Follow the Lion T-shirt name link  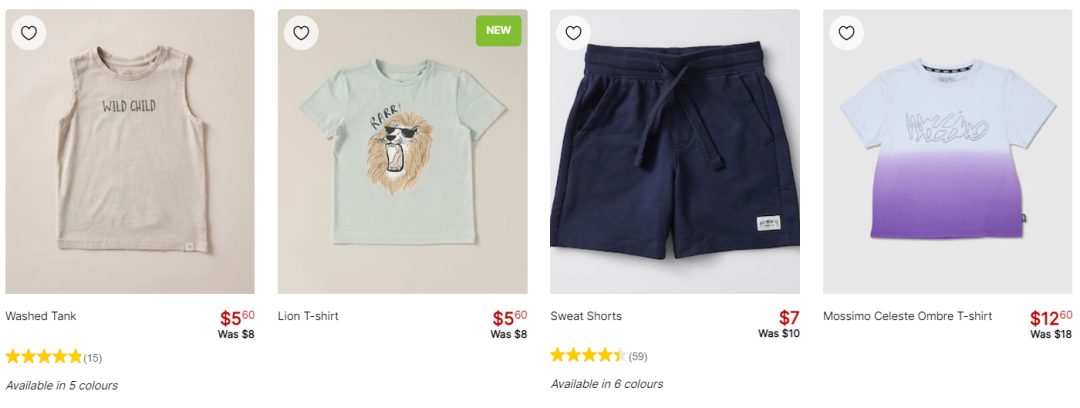[x=309, y=316]
